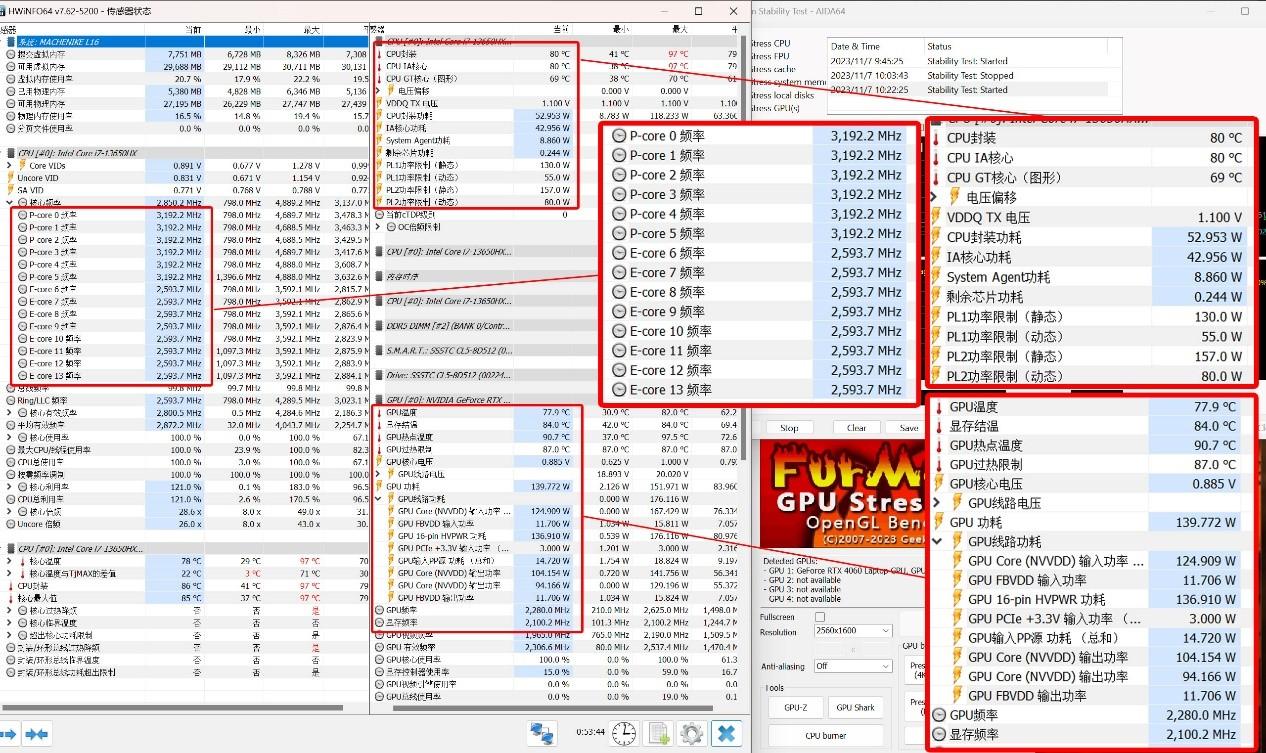
Task: Toggle Stress CPU in AIDA64
Action: (770, 43)
